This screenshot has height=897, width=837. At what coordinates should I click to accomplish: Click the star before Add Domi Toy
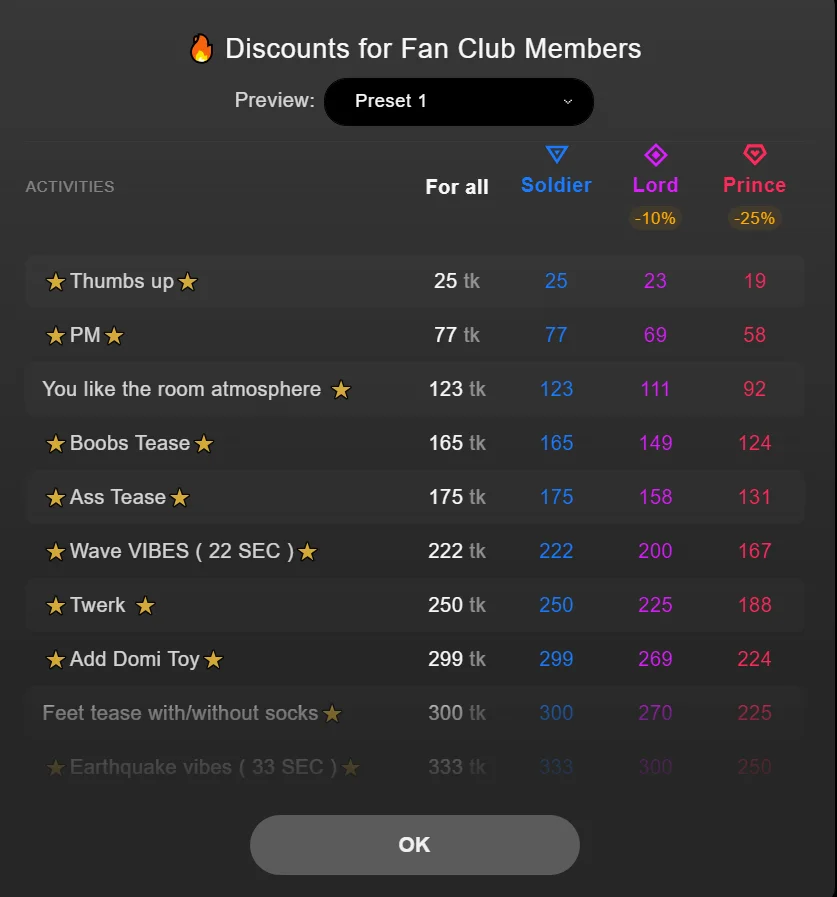point(56,660)
